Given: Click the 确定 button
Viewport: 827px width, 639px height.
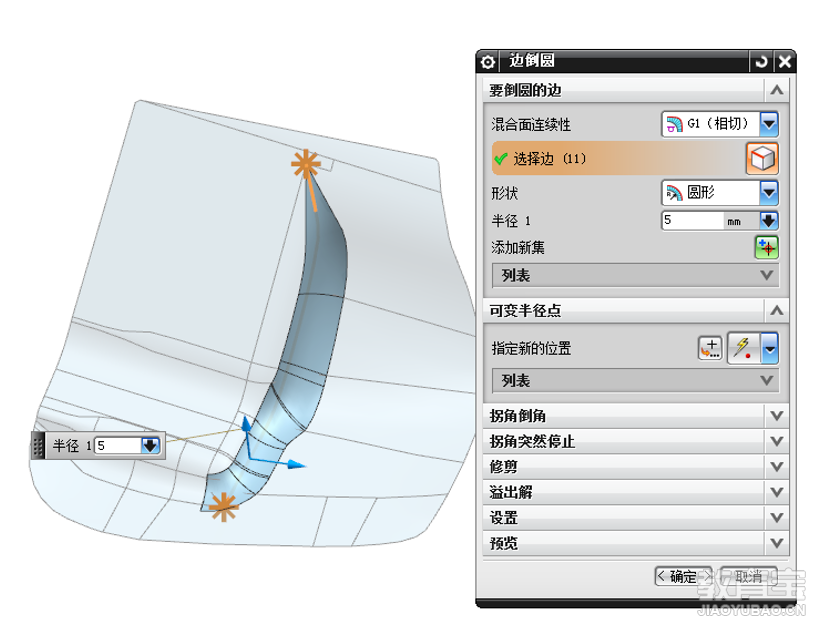Looking at the screenshot, I should [683, 576].
